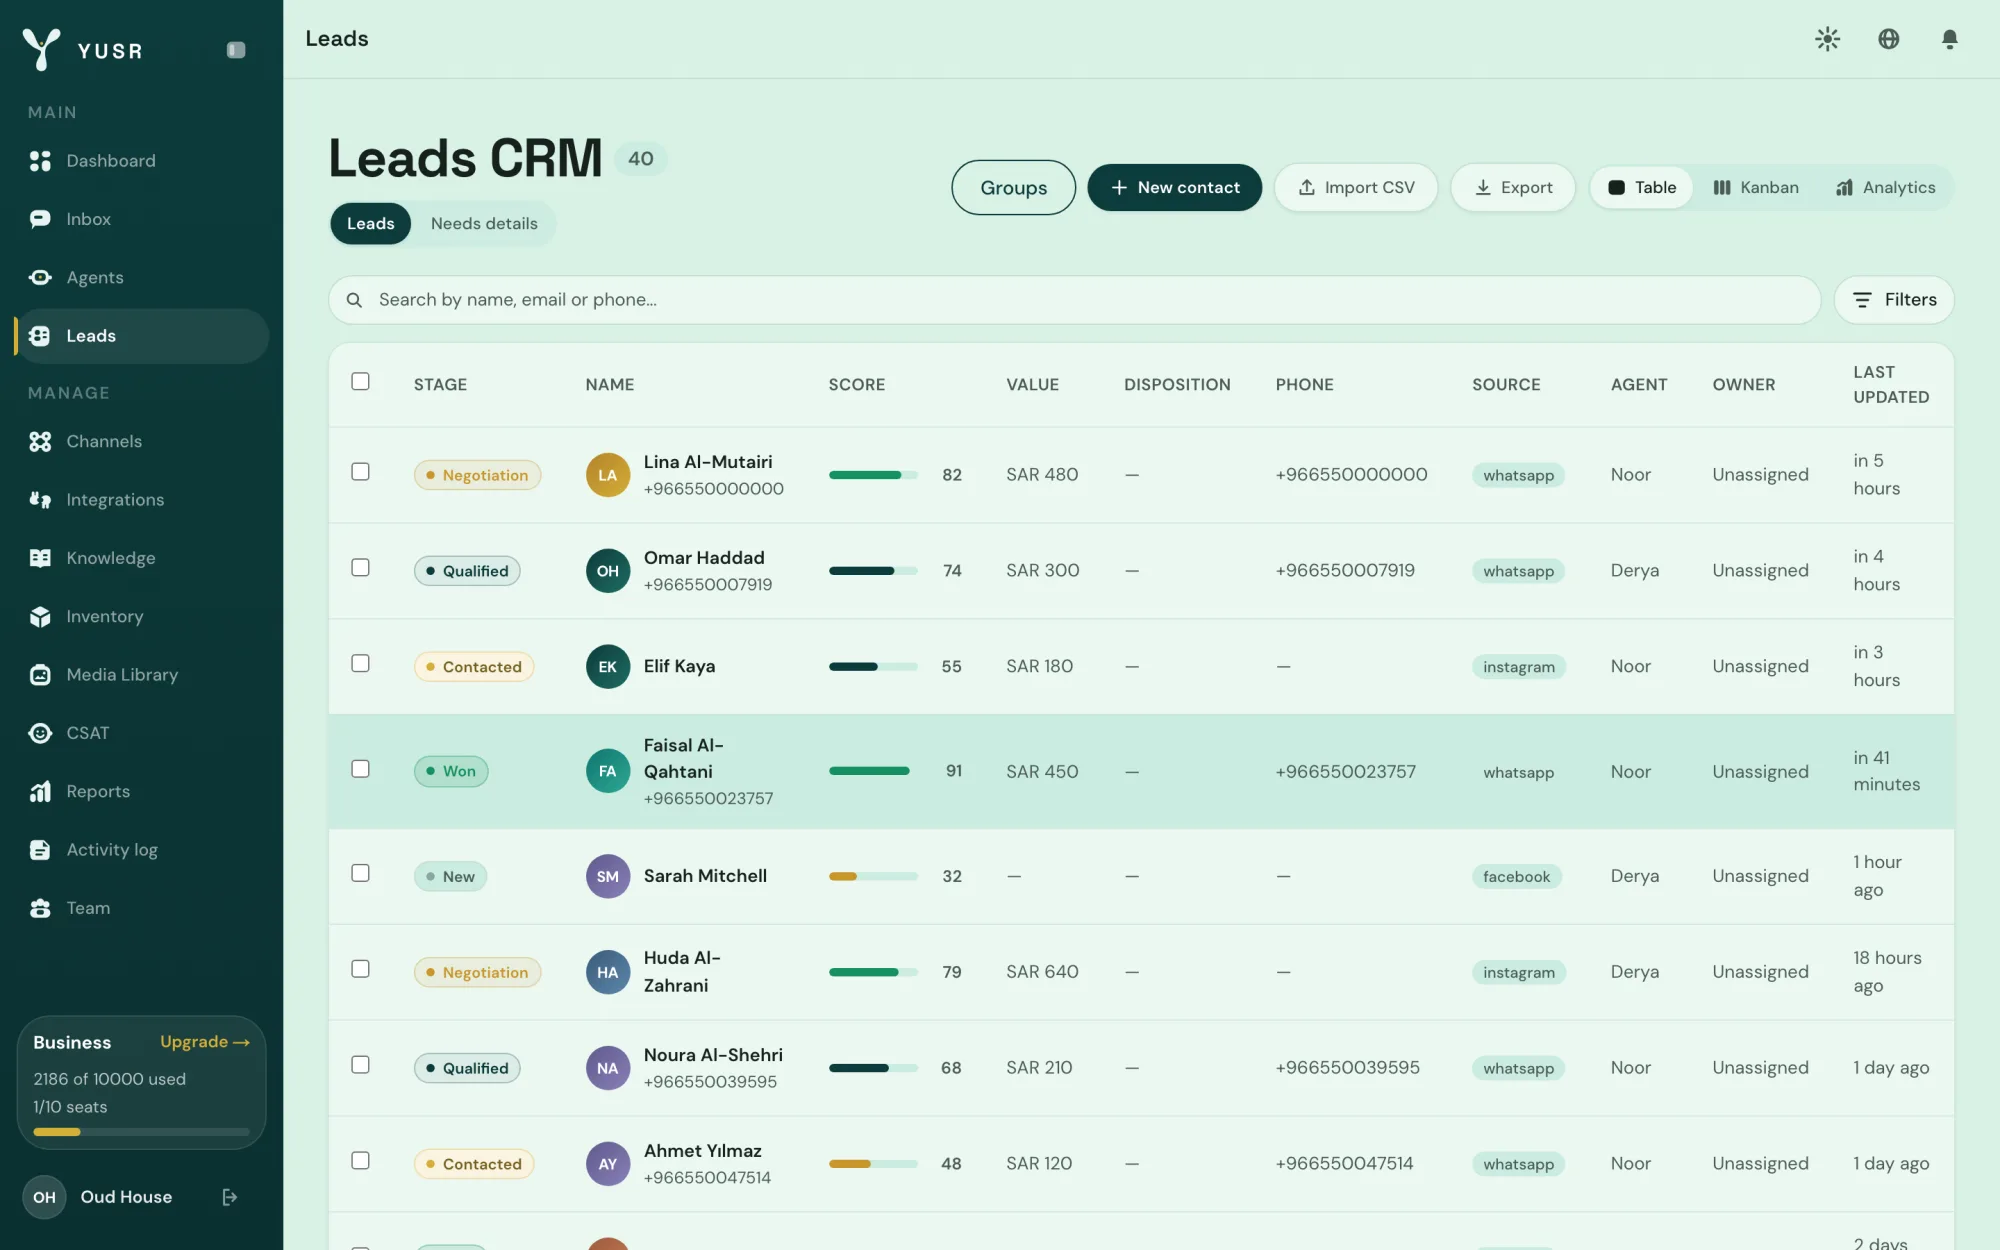Open Negotiation stage badge for Lina Al-Mutairi
This screenshot has height=1250, width=2000.
tap(477, 475)
